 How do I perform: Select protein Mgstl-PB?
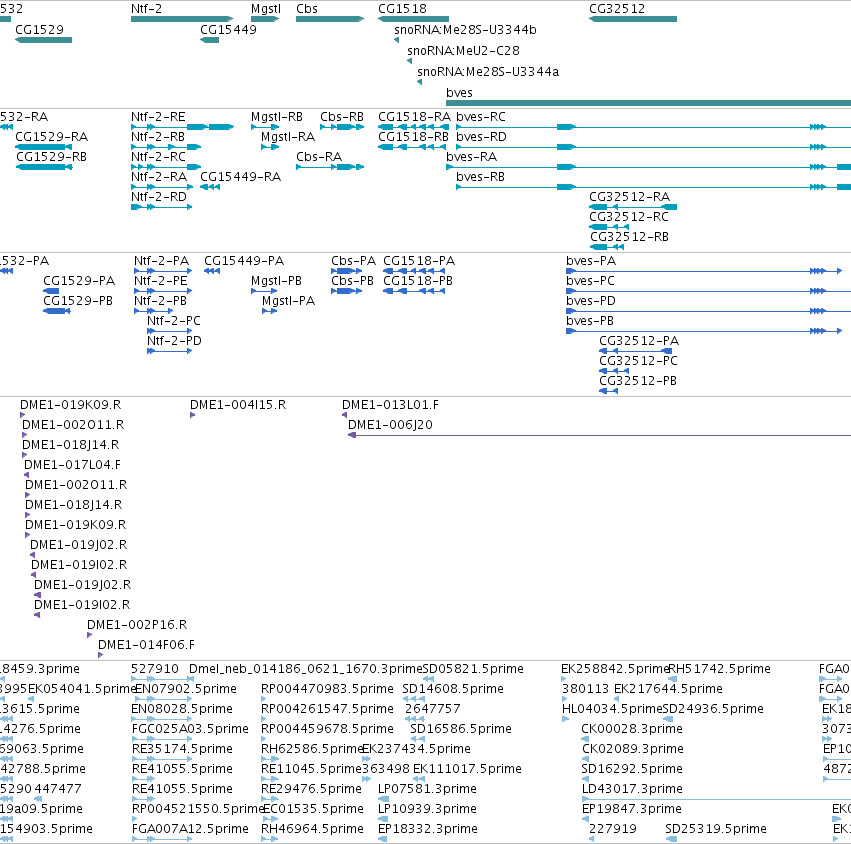264,291
